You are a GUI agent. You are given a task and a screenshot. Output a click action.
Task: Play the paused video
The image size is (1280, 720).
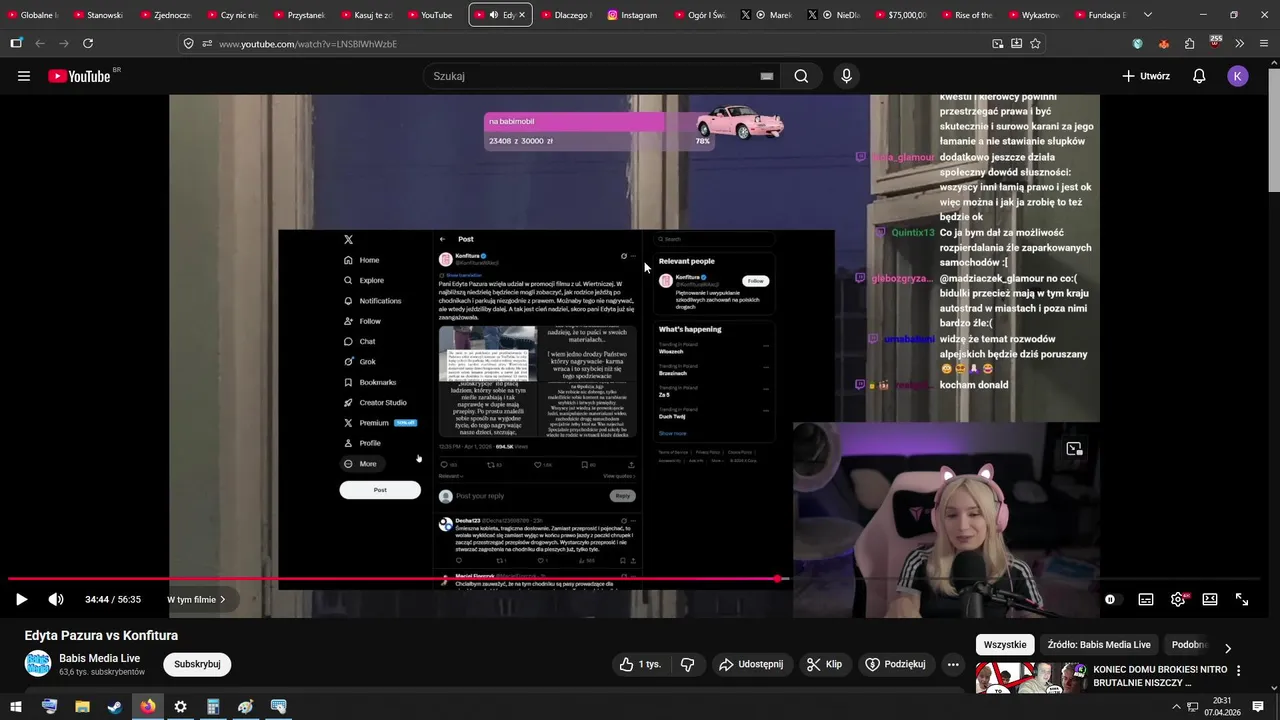21,599
